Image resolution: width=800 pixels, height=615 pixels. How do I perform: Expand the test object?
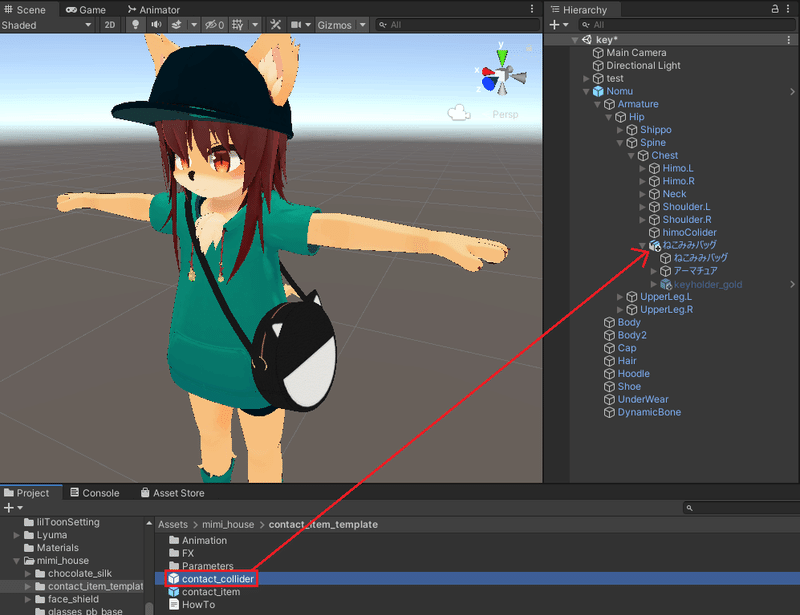pos(586,79)
